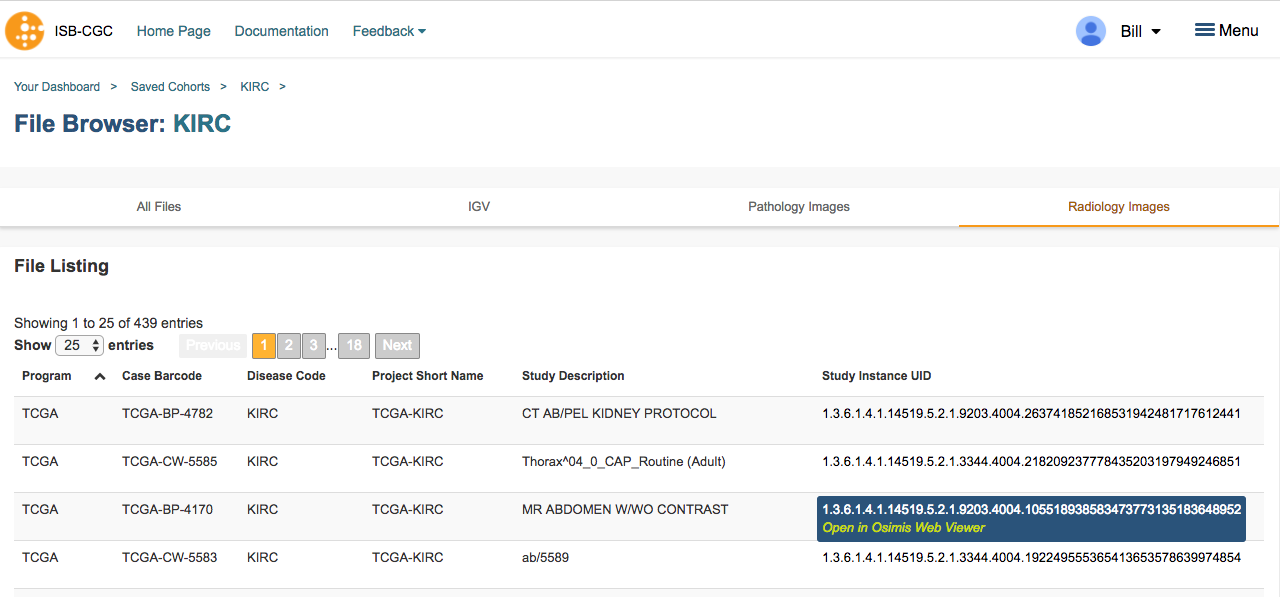Click highlighted UID ending in 183648952
The height and width of the screenshot is (597, 1280).
click(x=1032, y=509)
